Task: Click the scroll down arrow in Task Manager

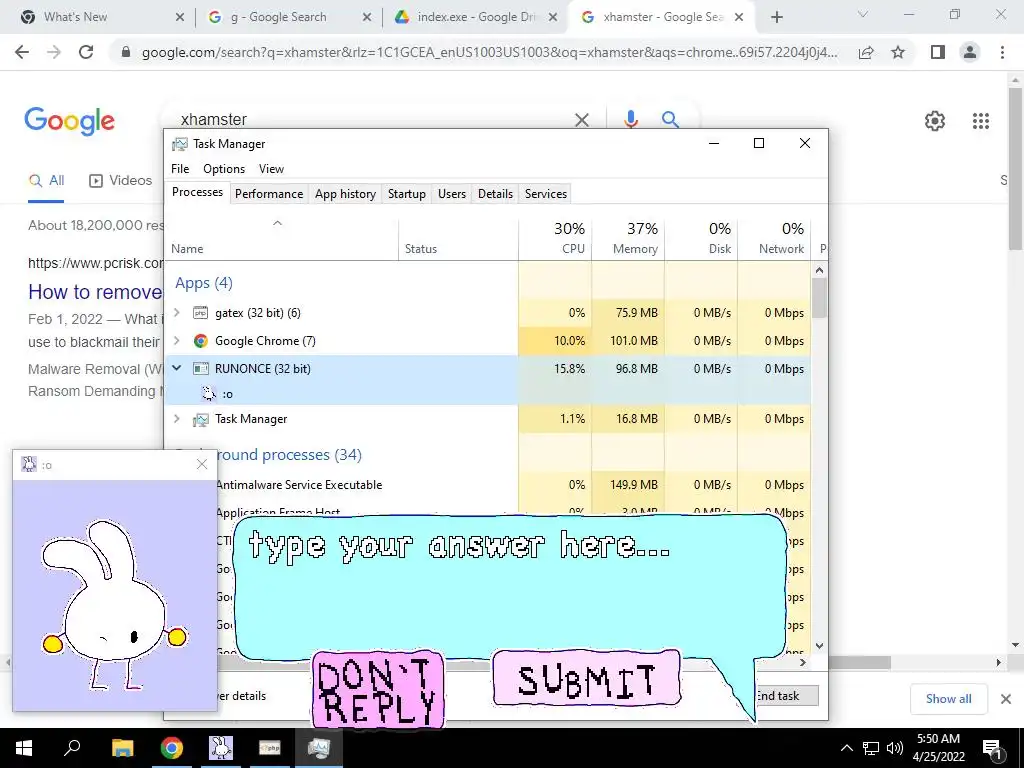Action: point(820,646)
